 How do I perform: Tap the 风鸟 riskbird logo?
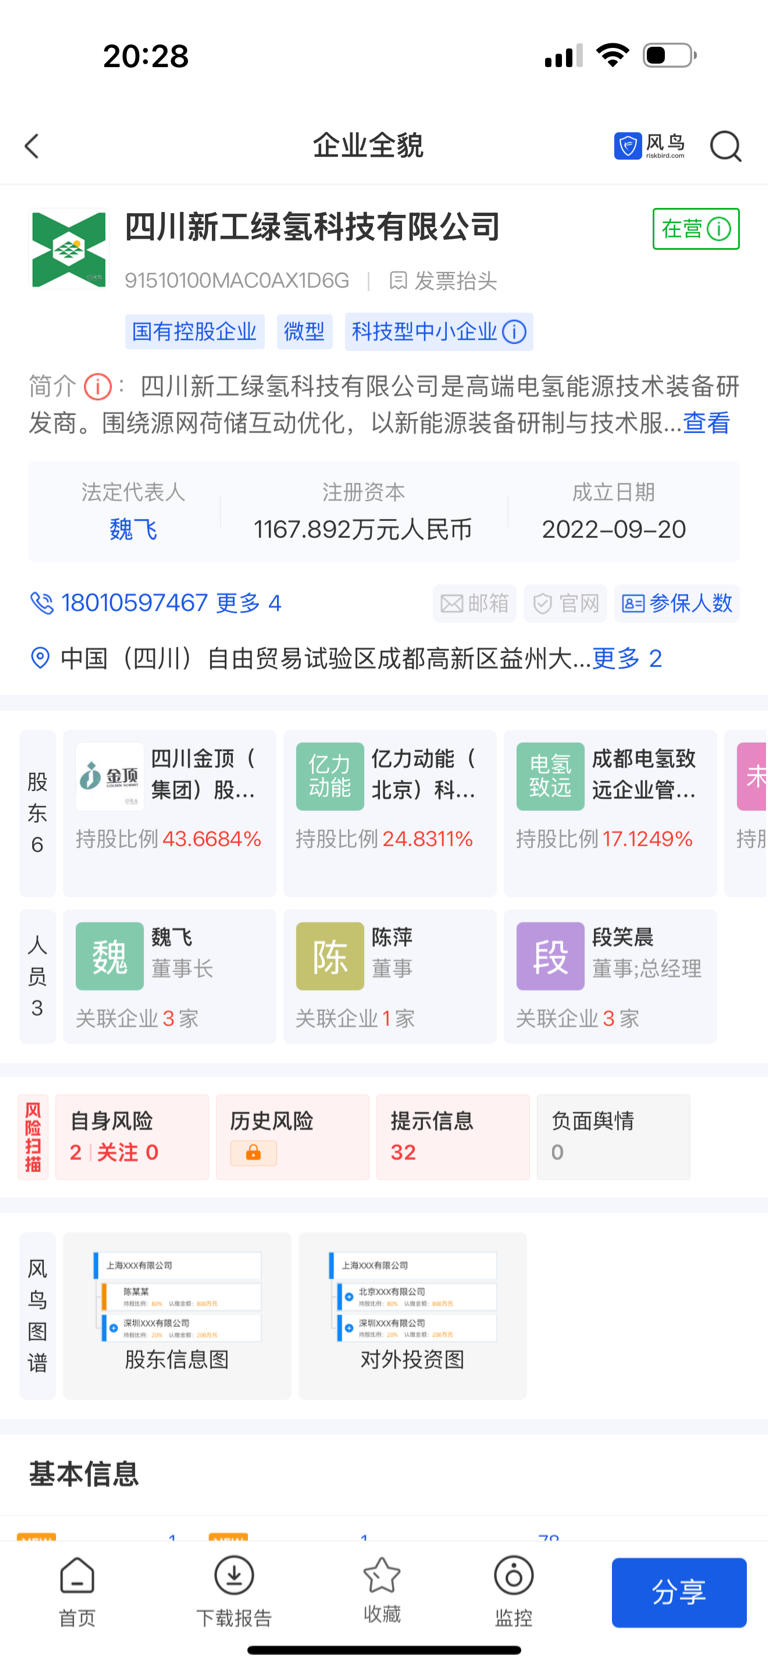650,146
